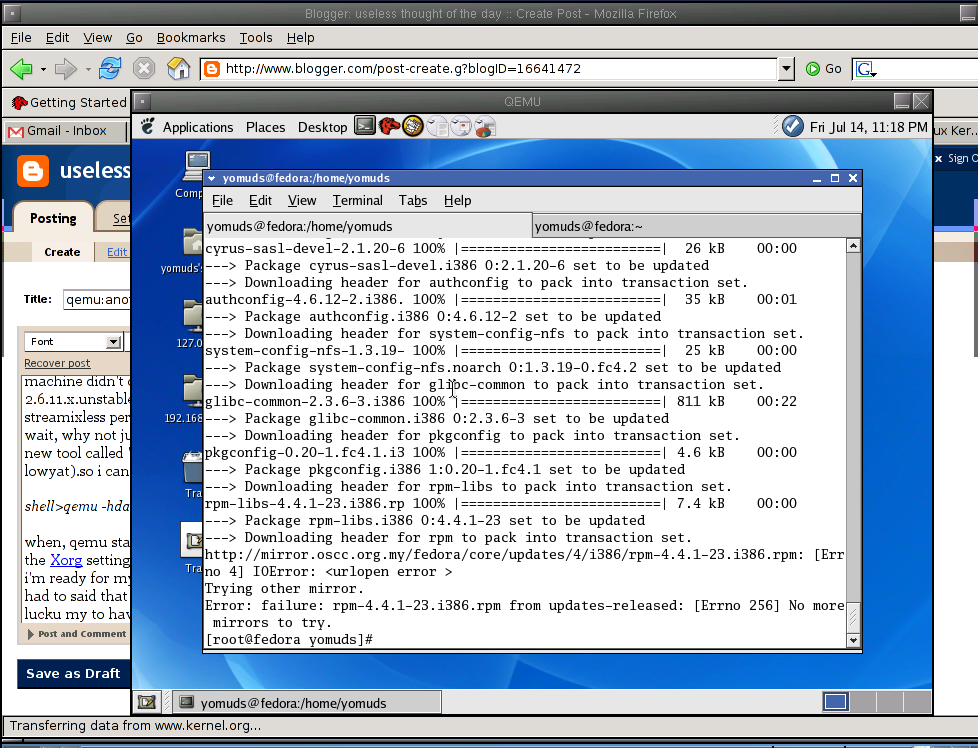Open the Font dropdown in the post editor
This screenshot has width=978, height=748.
click(x=72, y=341)
